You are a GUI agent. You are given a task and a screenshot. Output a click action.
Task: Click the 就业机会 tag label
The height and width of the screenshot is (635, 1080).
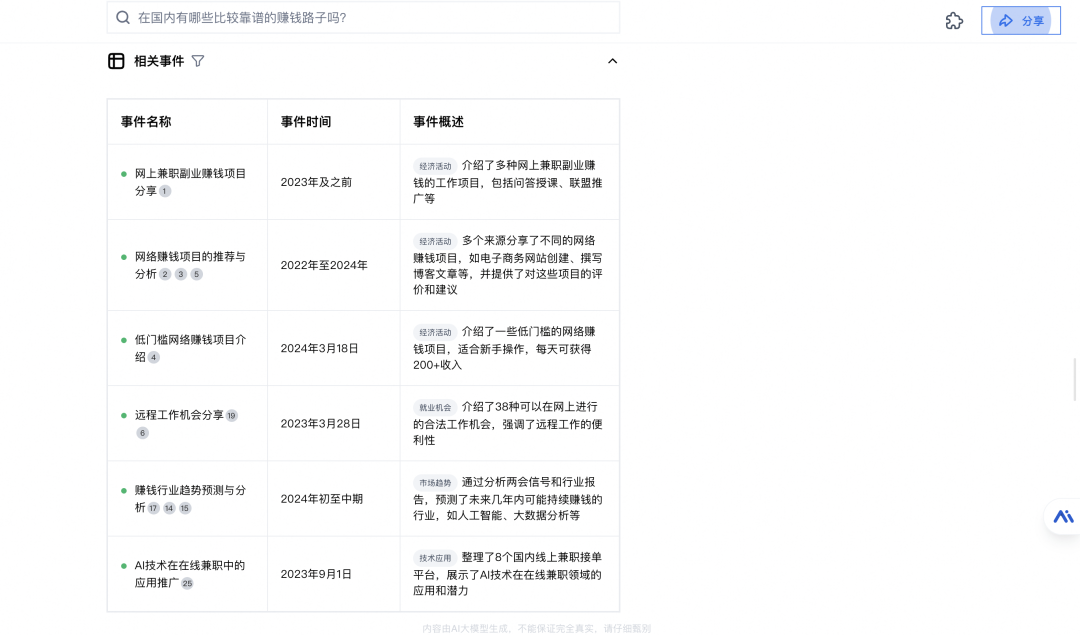click(x=435, y=408)
